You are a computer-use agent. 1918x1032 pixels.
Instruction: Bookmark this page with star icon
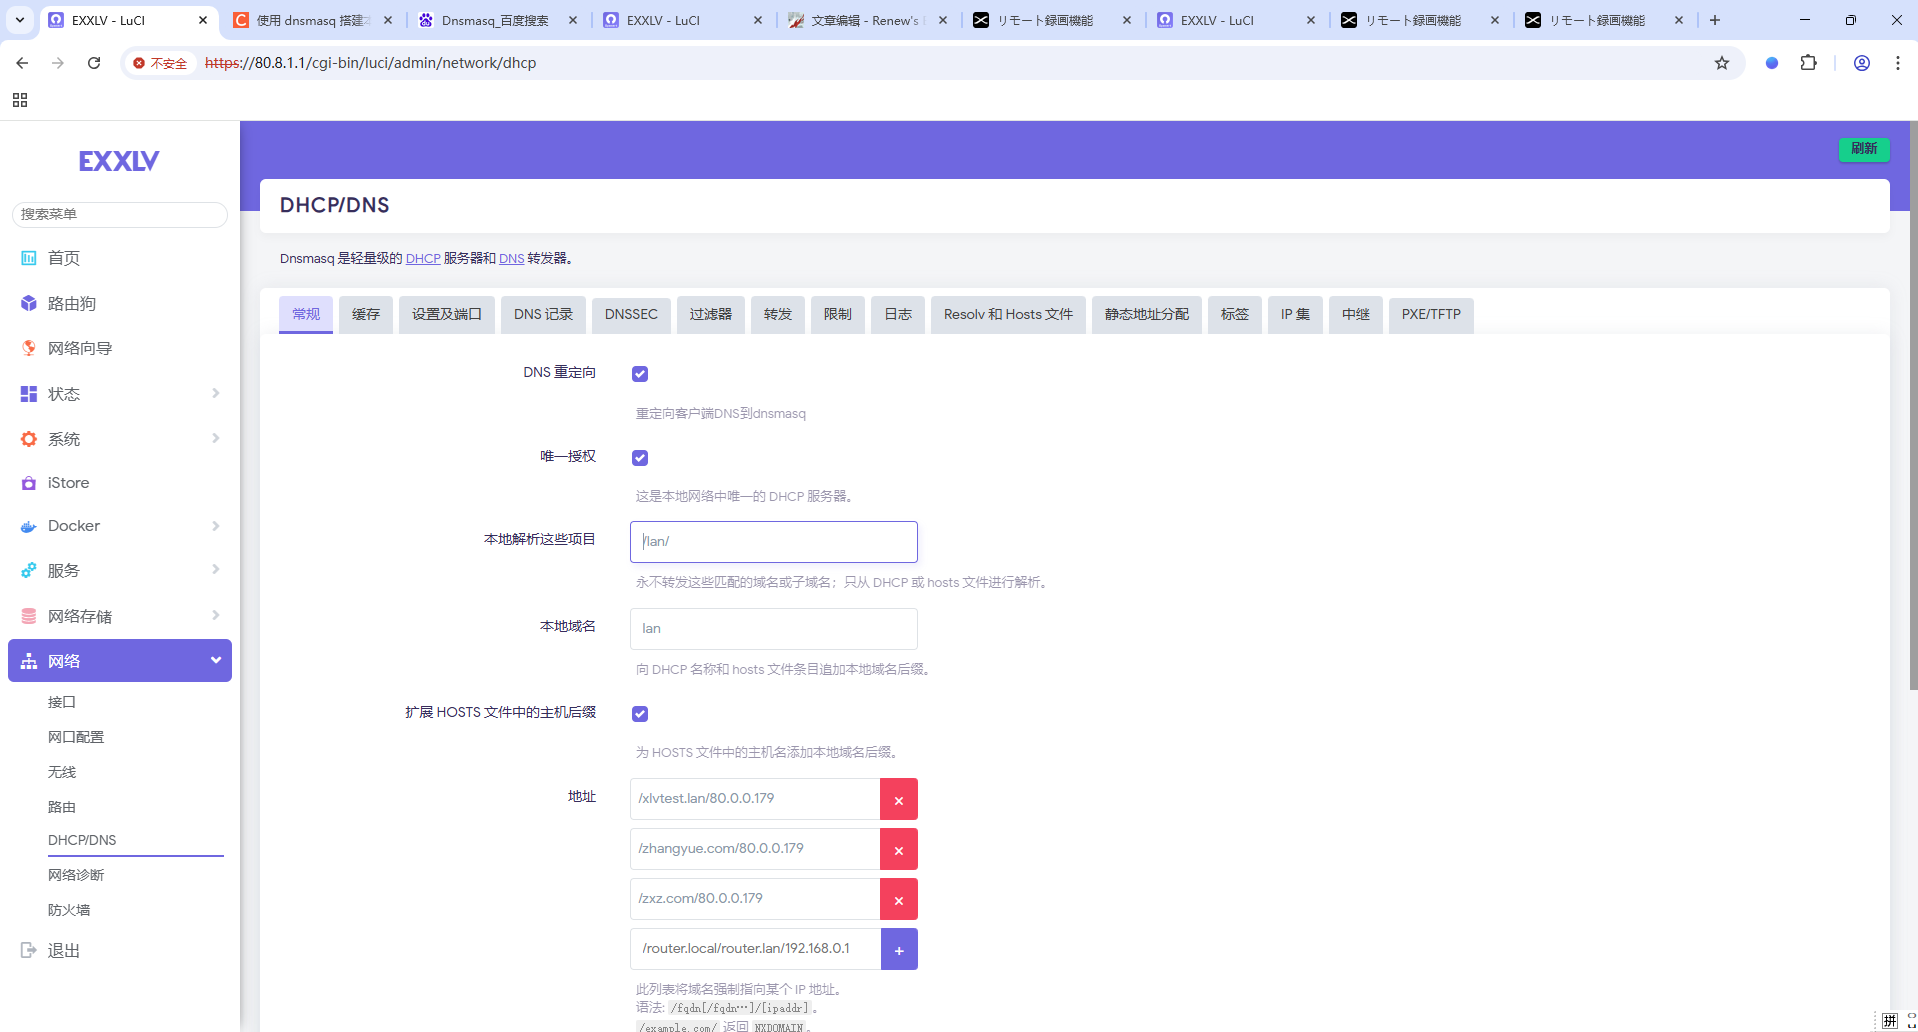coord(1721,63)
